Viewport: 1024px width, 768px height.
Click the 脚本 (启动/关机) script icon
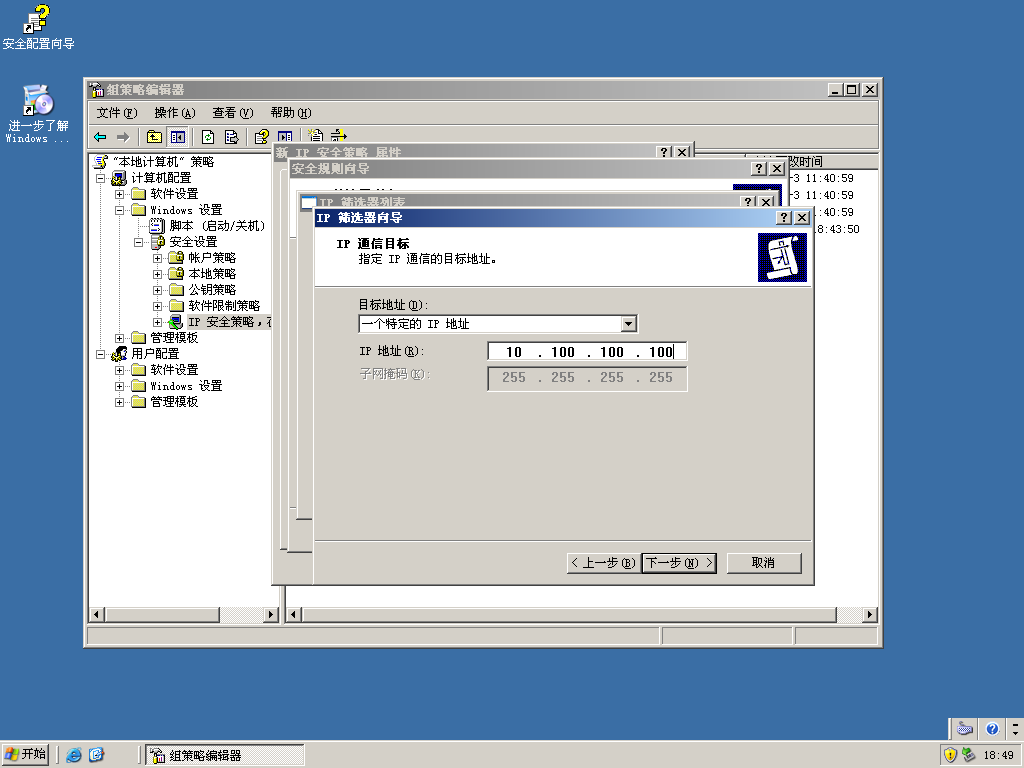(x=157, y=226)
